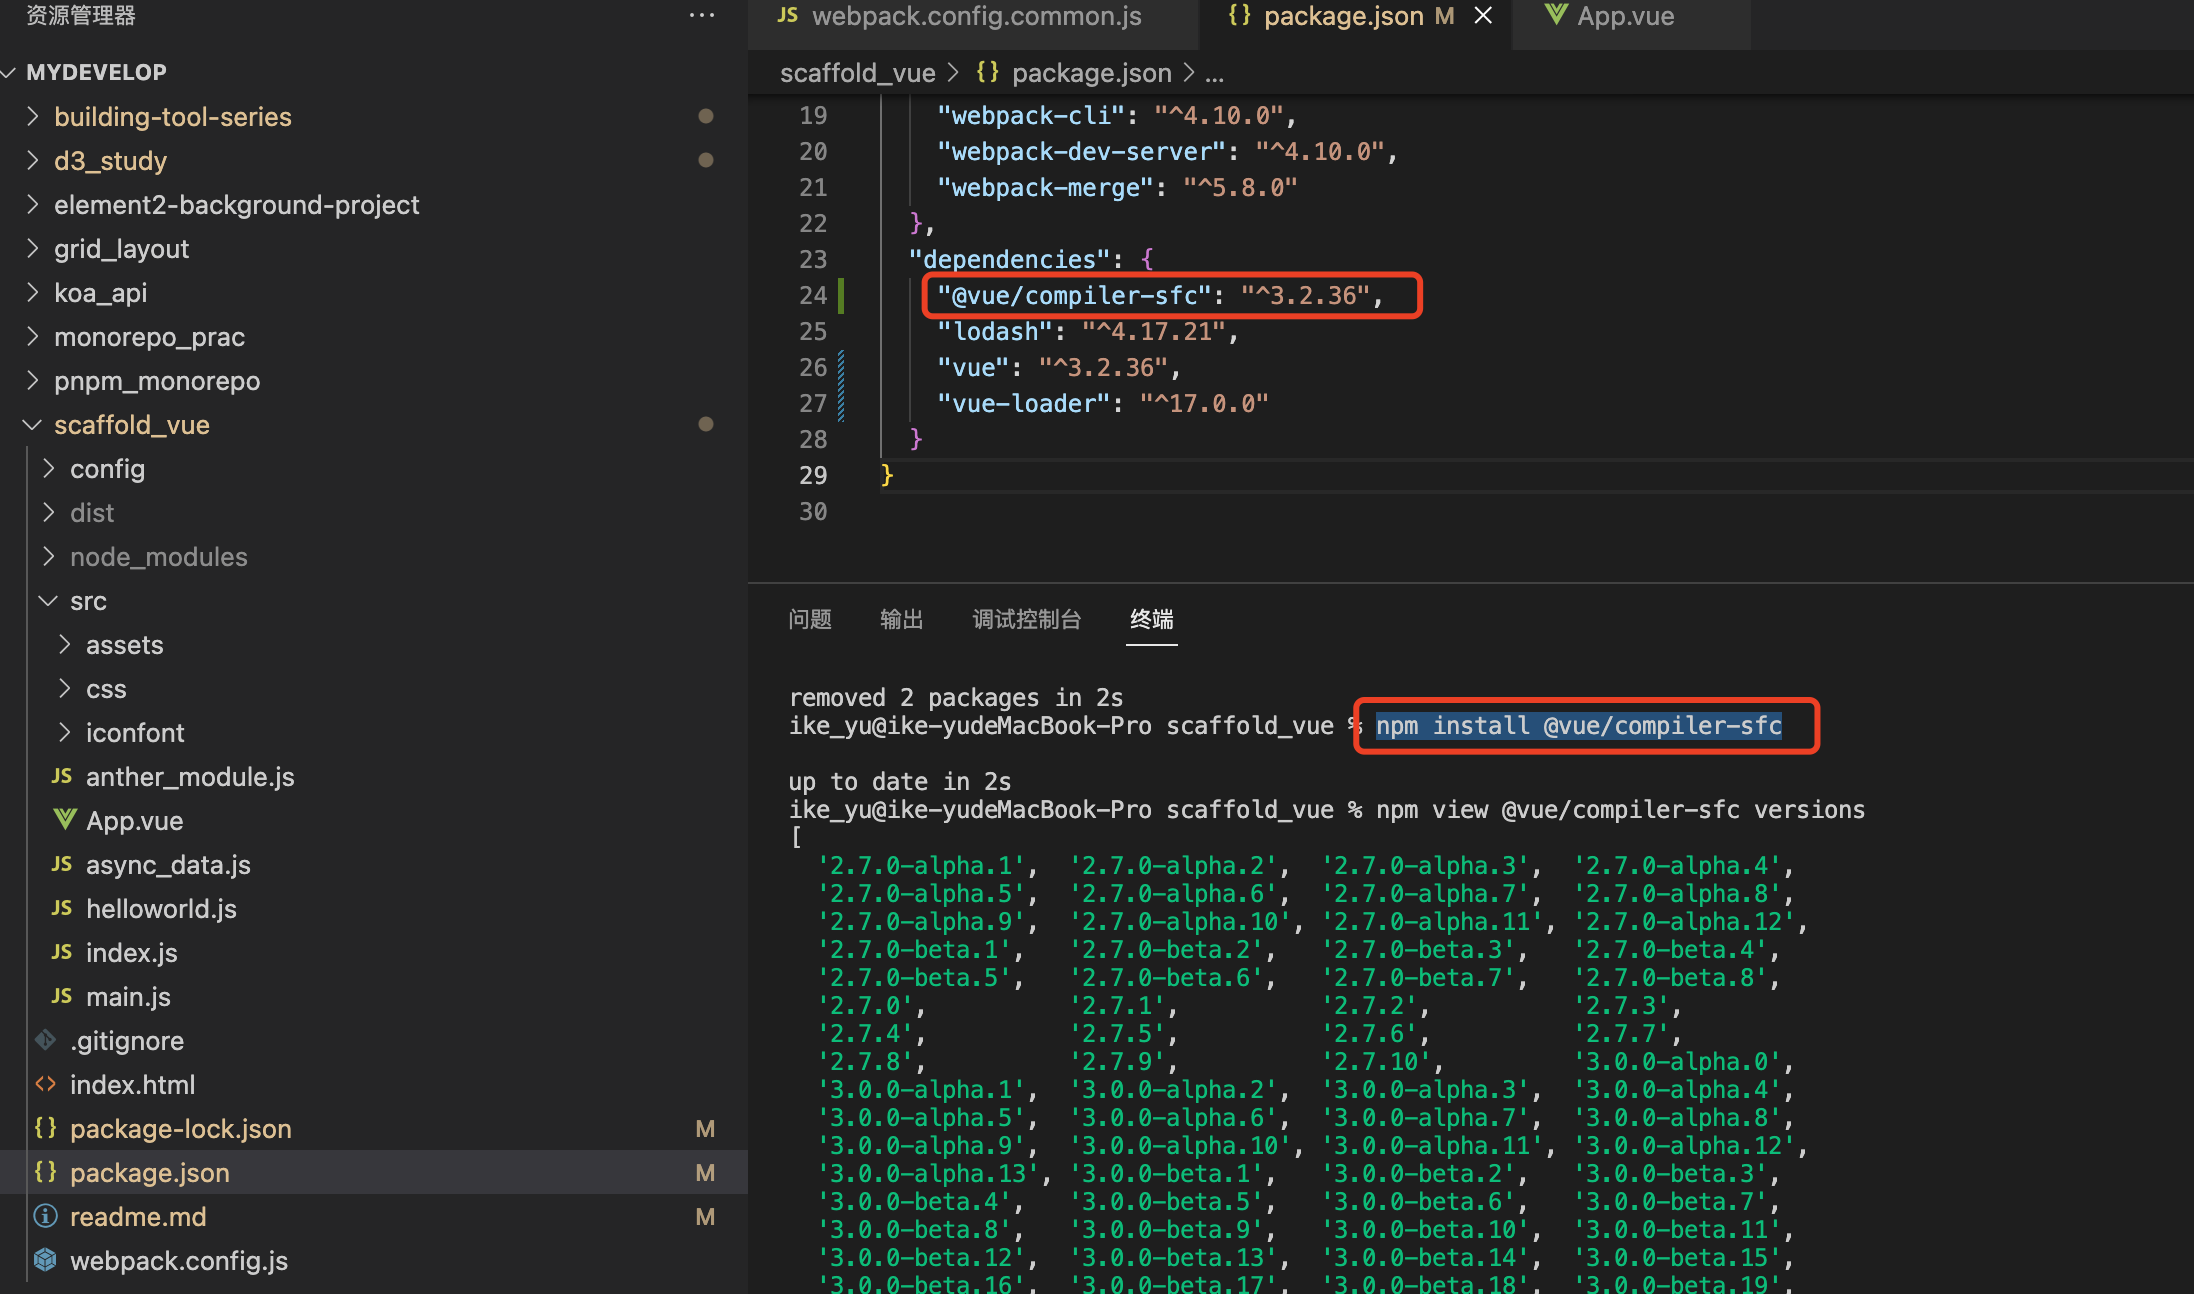Image resolution: width=2194 pixels, height=1294 pixels.
Task: Click the braces icon beside package-lock.json
Action: (x=45, y=1128)
